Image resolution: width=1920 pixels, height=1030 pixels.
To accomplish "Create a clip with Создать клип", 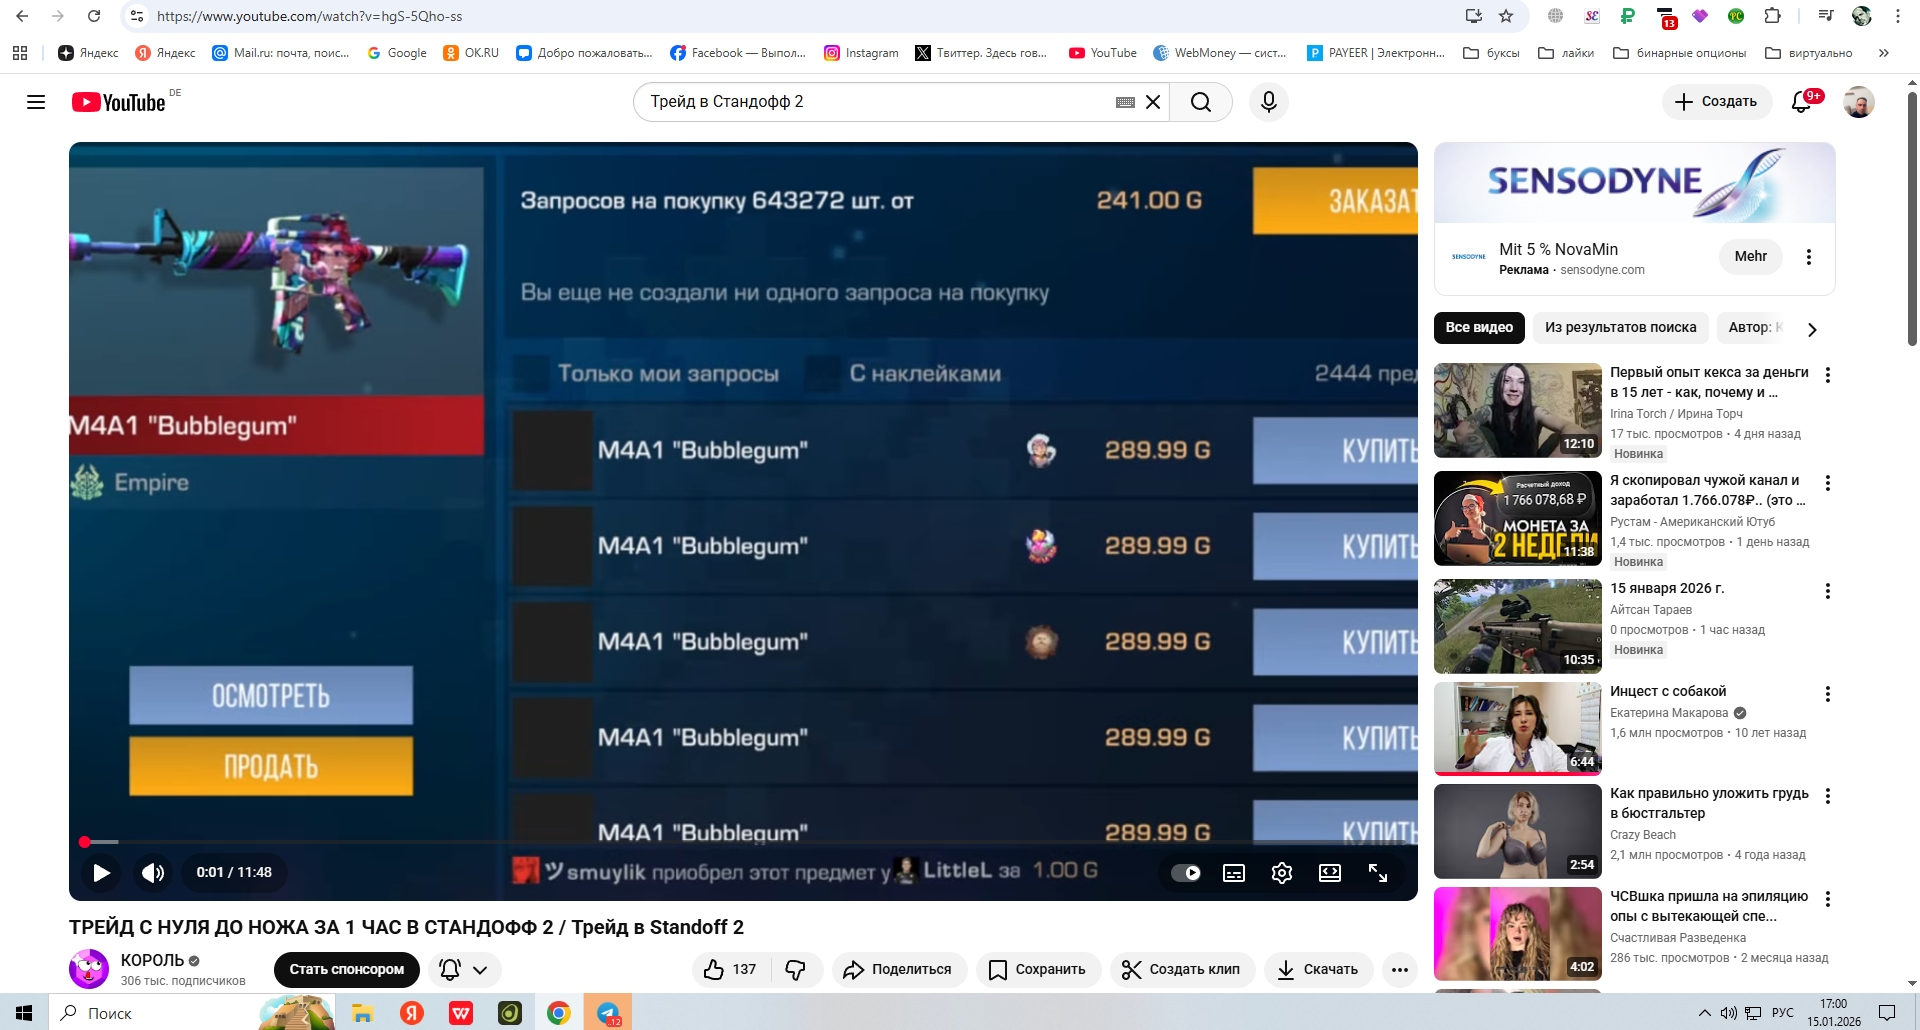I will [1182, 969].
